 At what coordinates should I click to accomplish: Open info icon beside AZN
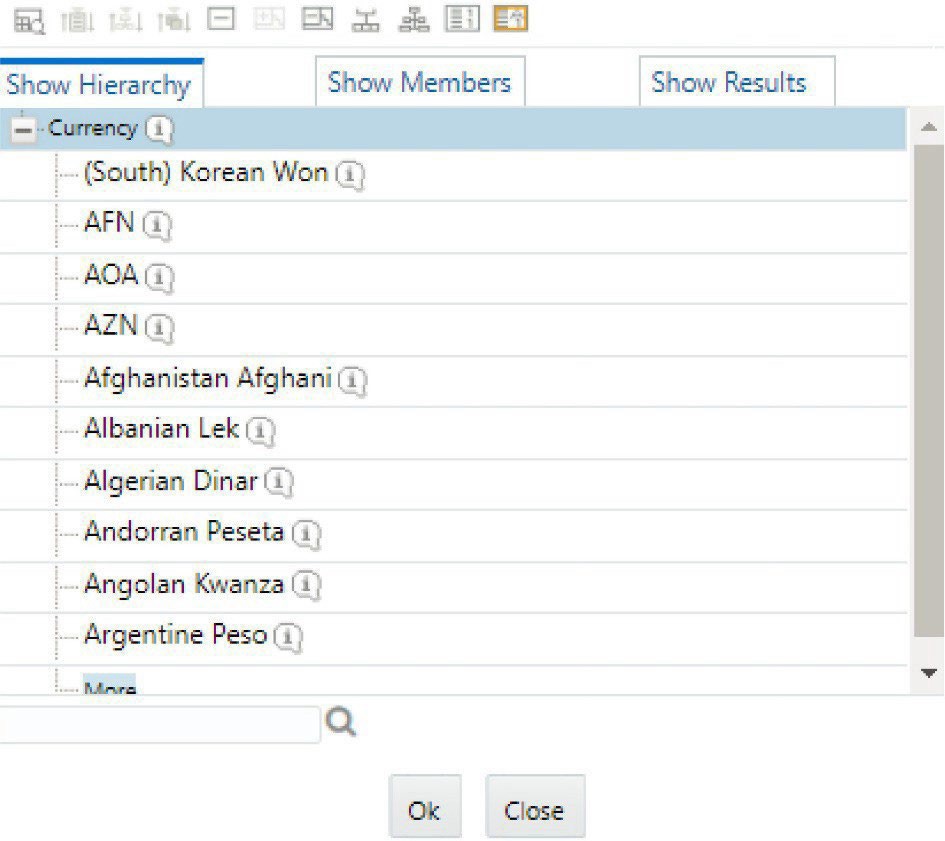(x=159, y=329)
